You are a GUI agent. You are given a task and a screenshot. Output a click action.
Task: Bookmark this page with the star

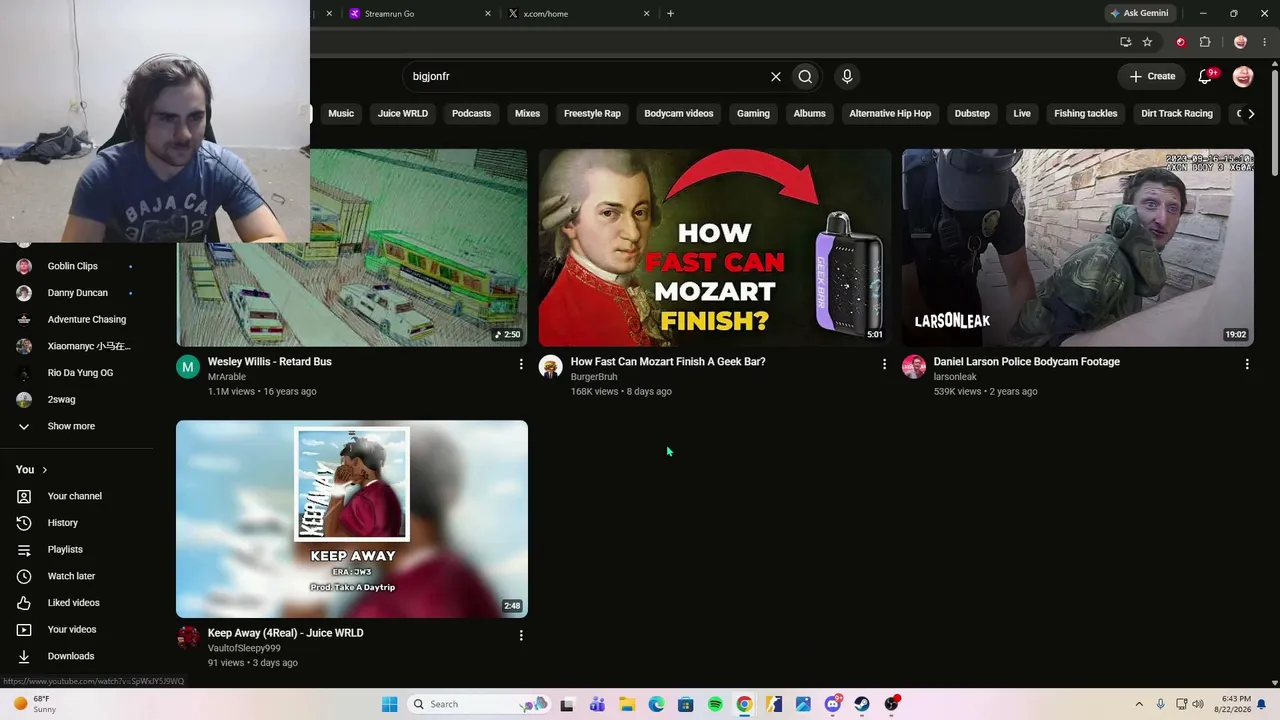[x=1147, y=42]
